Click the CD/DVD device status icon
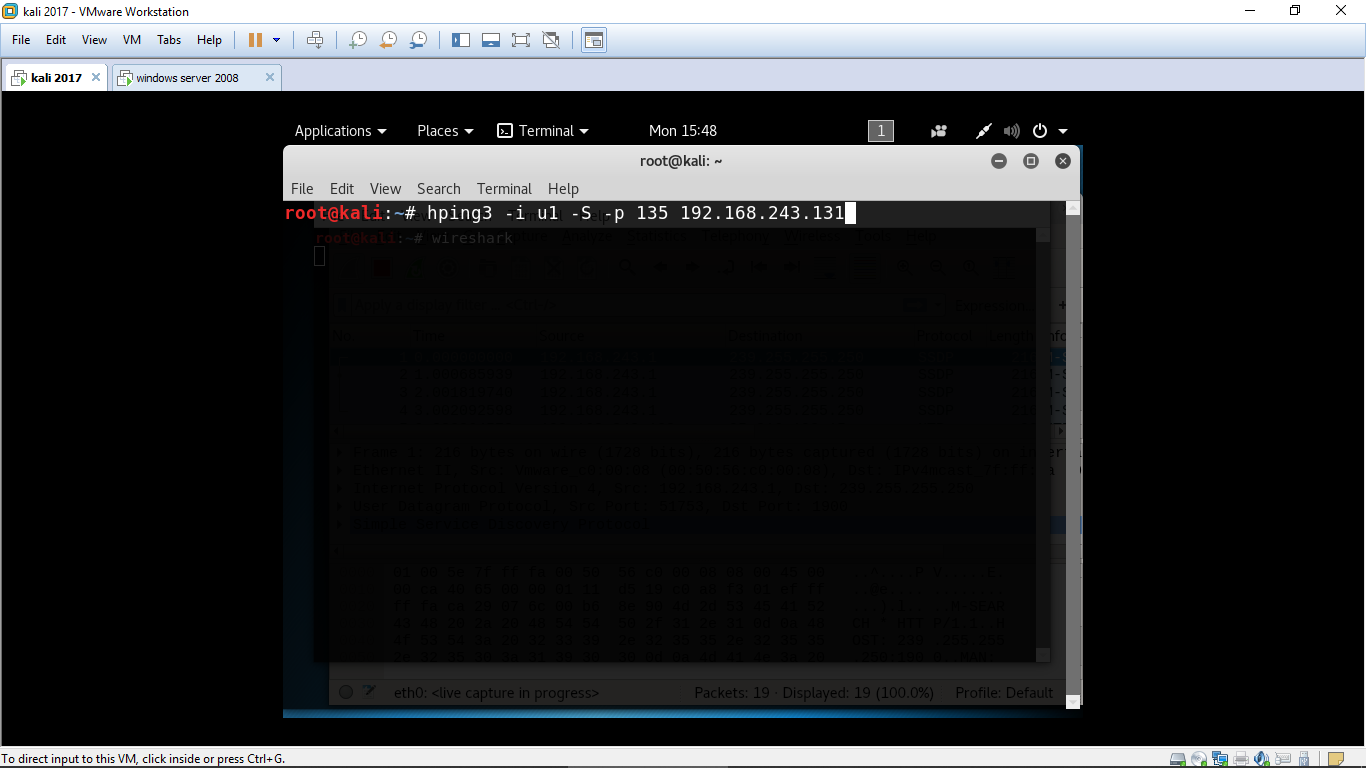 click(x=1199, y=759)
